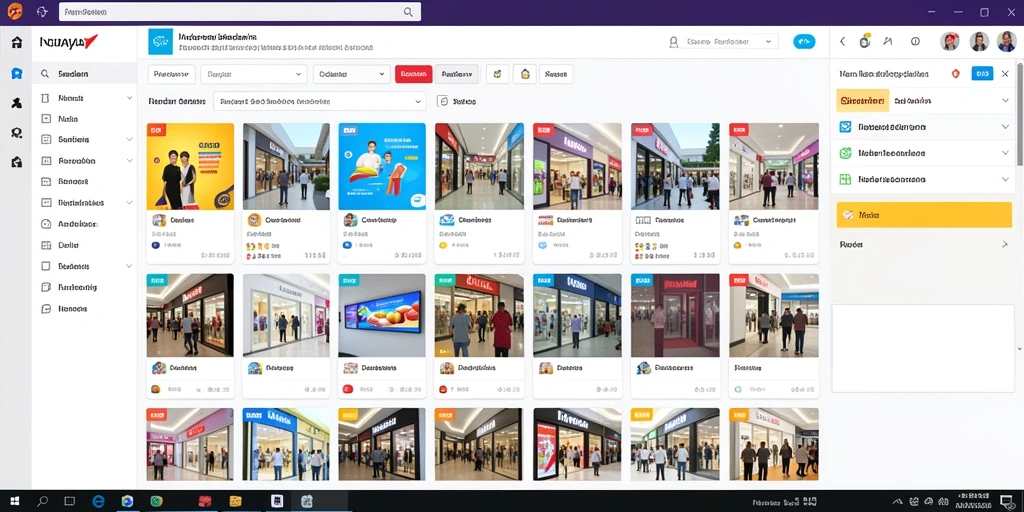Click the green icon button in the filter toolbar
Screen dimensions: 1024x512
(498, 74)
